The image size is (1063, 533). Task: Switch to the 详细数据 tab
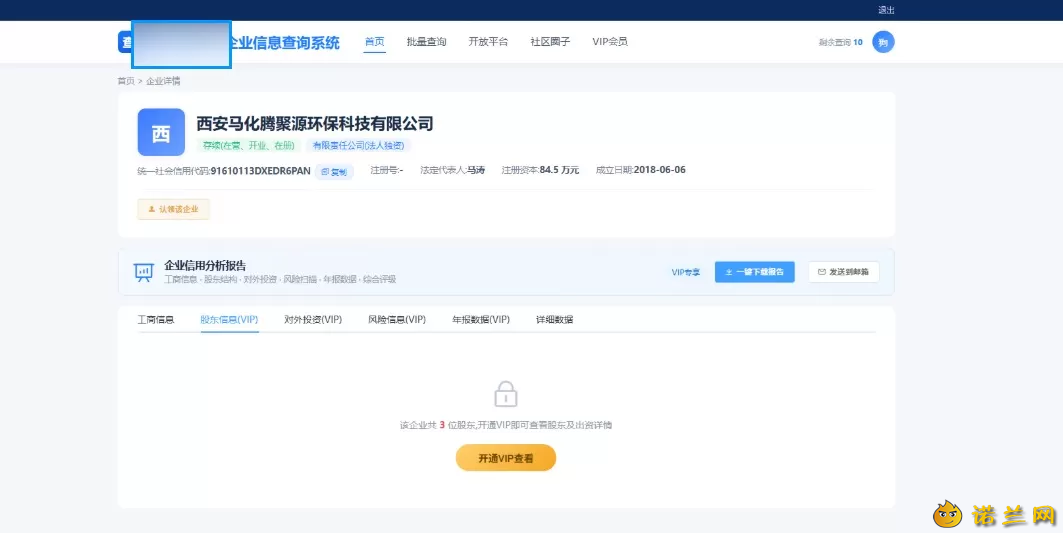click(555, 319)
